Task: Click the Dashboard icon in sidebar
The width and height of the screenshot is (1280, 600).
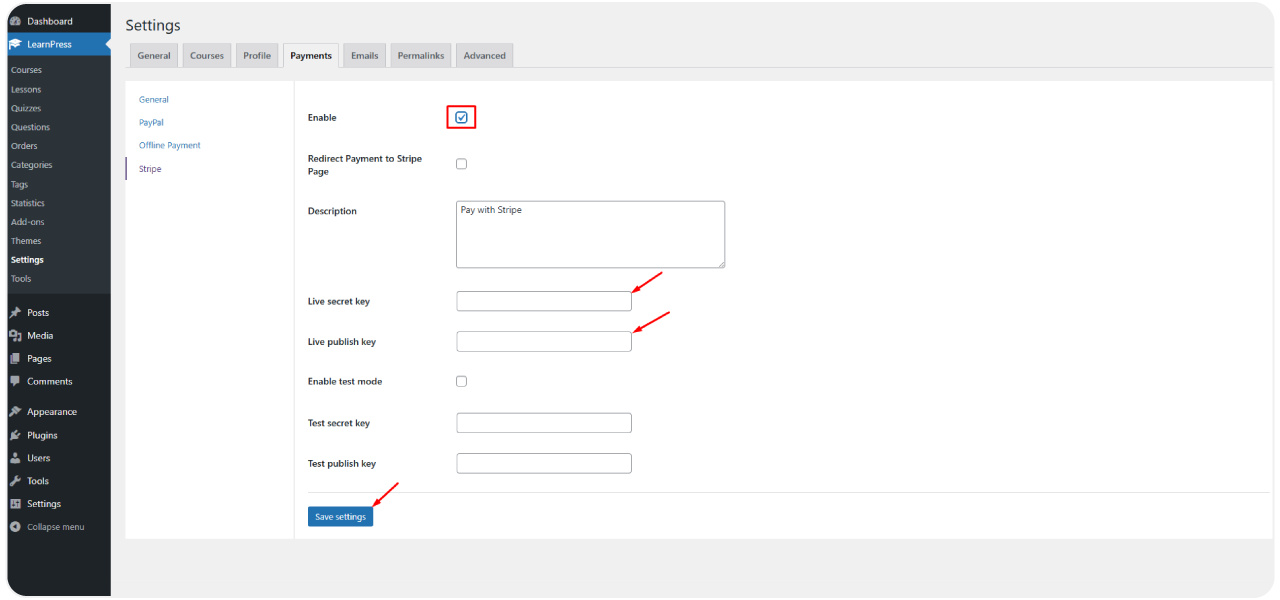Action: (15, 21)
